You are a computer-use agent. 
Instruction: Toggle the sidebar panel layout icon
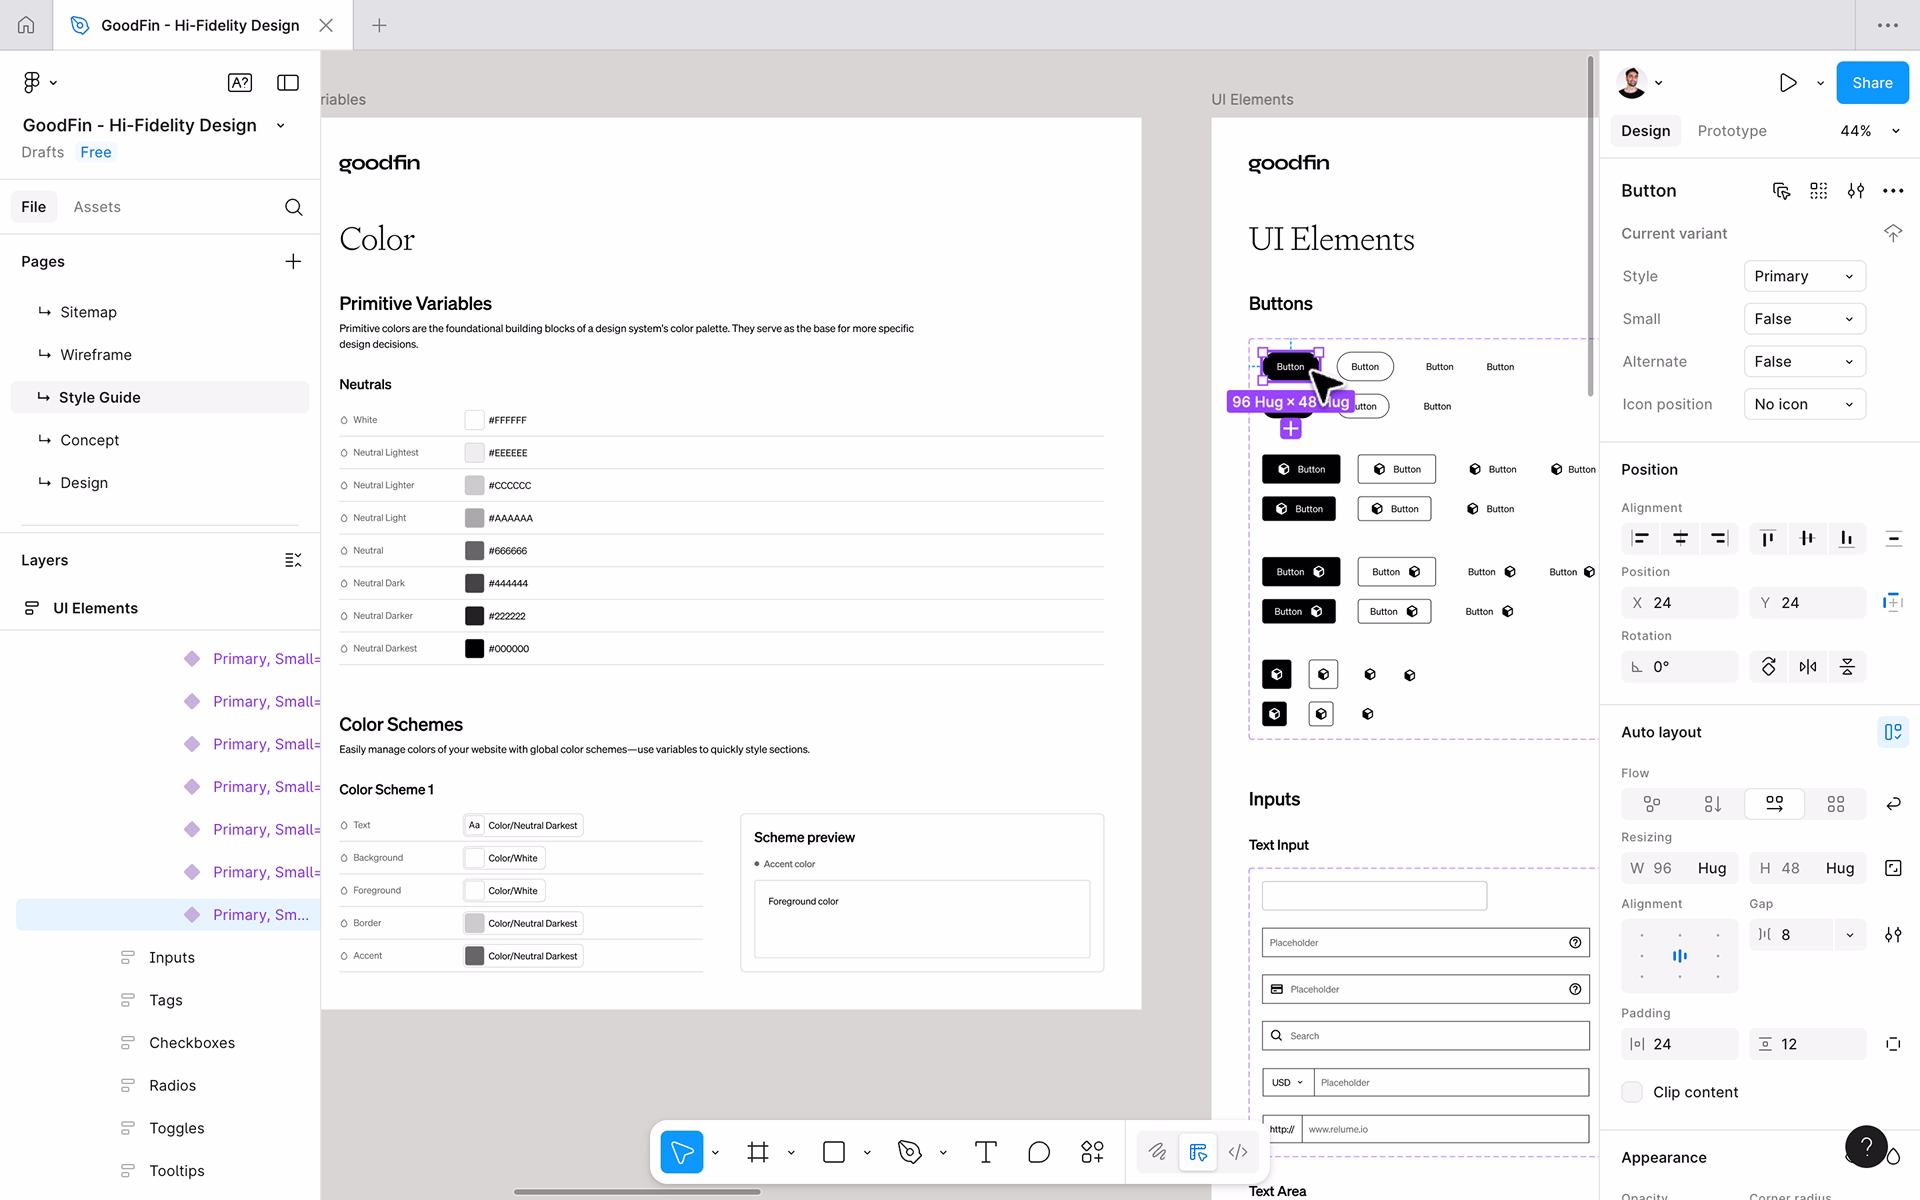288,83
